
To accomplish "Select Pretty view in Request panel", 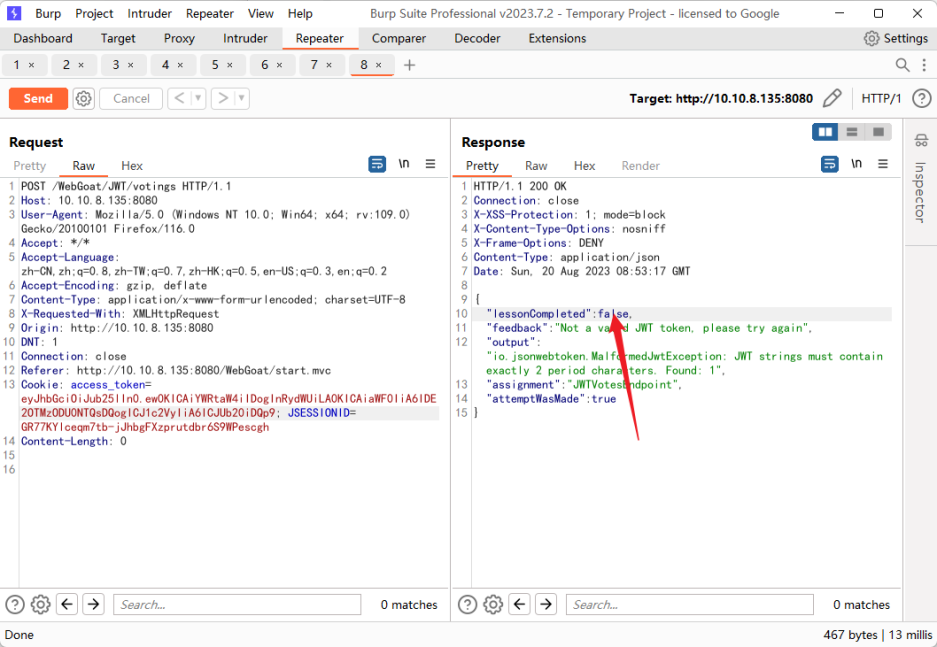I will click(x=29, y=165).
